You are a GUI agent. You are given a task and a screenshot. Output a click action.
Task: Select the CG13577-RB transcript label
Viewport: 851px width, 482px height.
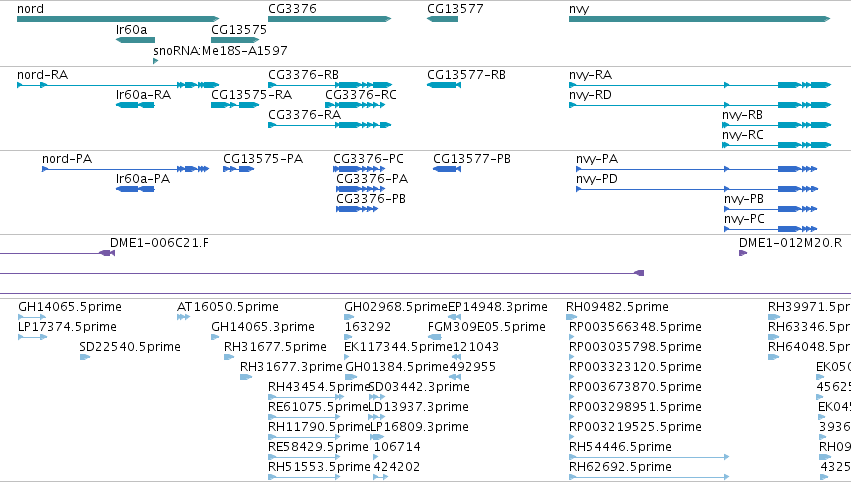466,75
